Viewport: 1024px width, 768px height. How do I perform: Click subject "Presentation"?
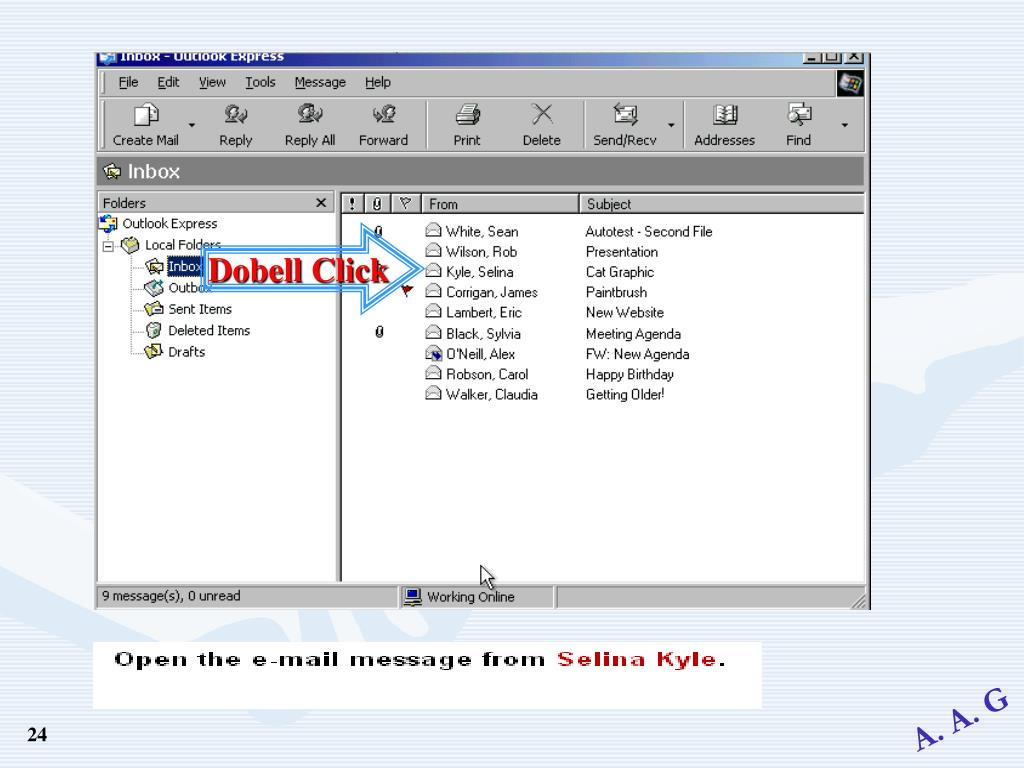click(x=622, y=251)
